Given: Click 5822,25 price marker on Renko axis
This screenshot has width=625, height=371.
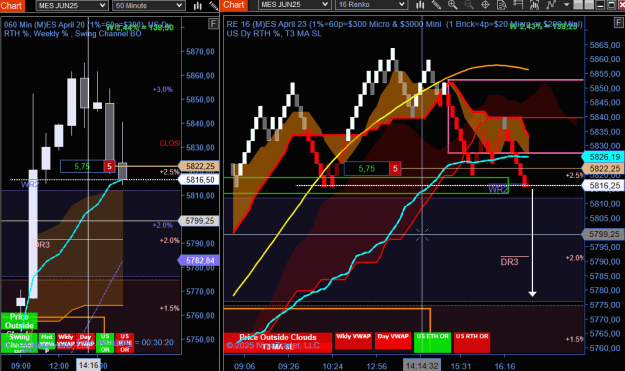Looking at the screenshot, I should [603, 169].
